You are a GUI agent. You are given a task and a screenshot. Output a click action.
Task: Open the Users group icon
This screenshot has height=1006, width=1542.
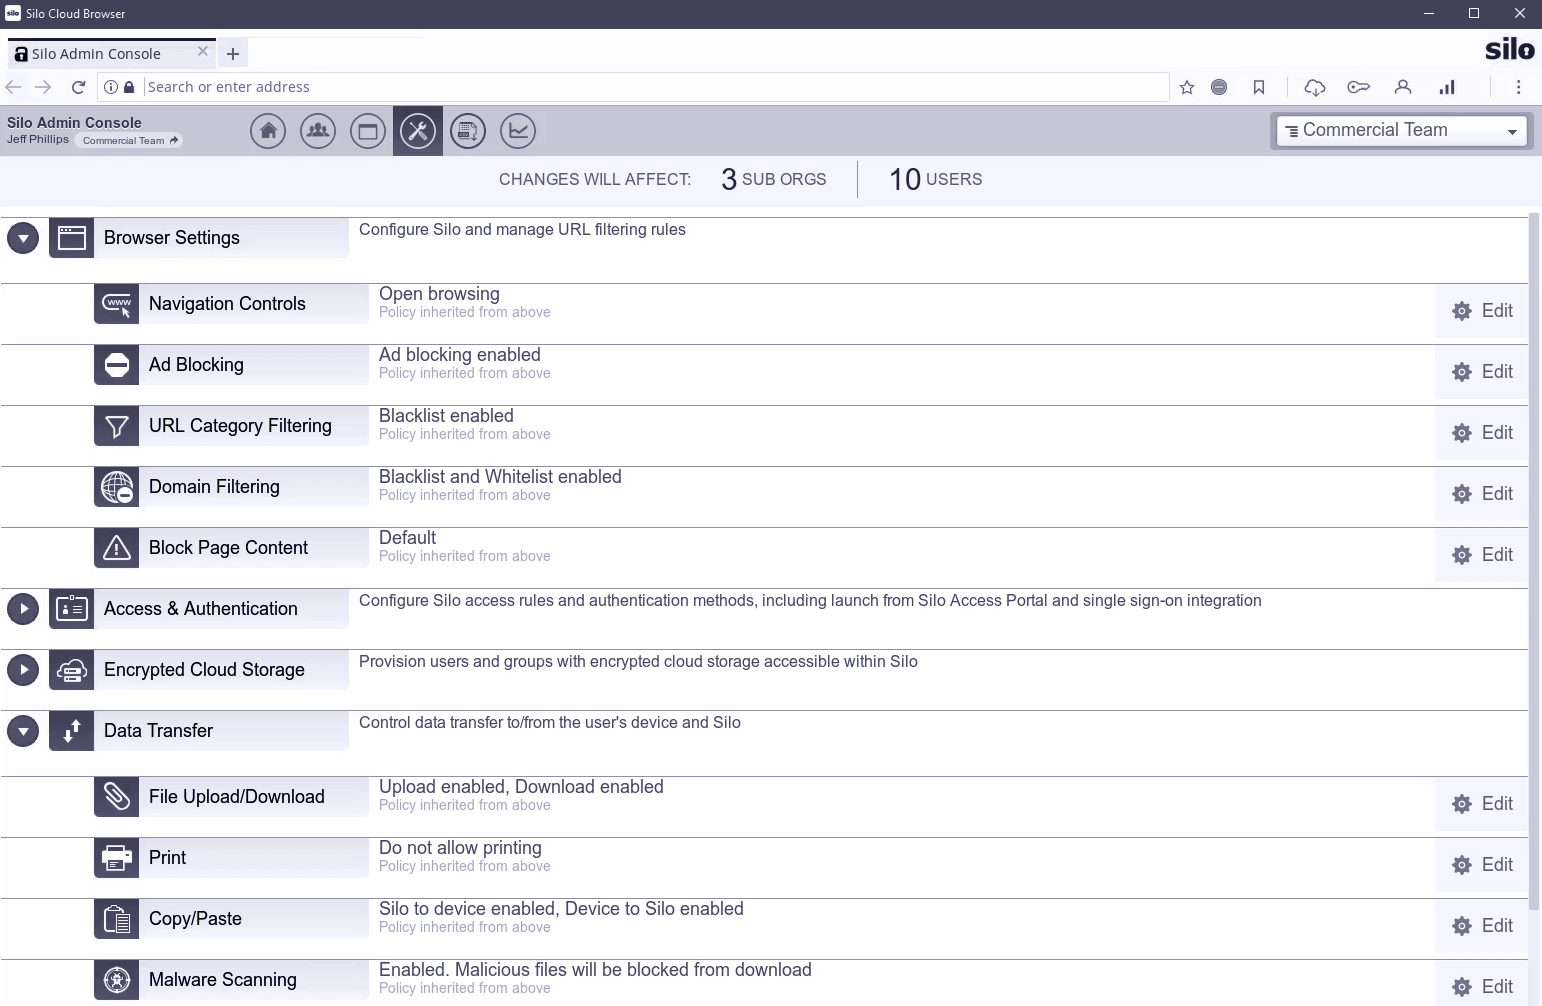(318, 131)
